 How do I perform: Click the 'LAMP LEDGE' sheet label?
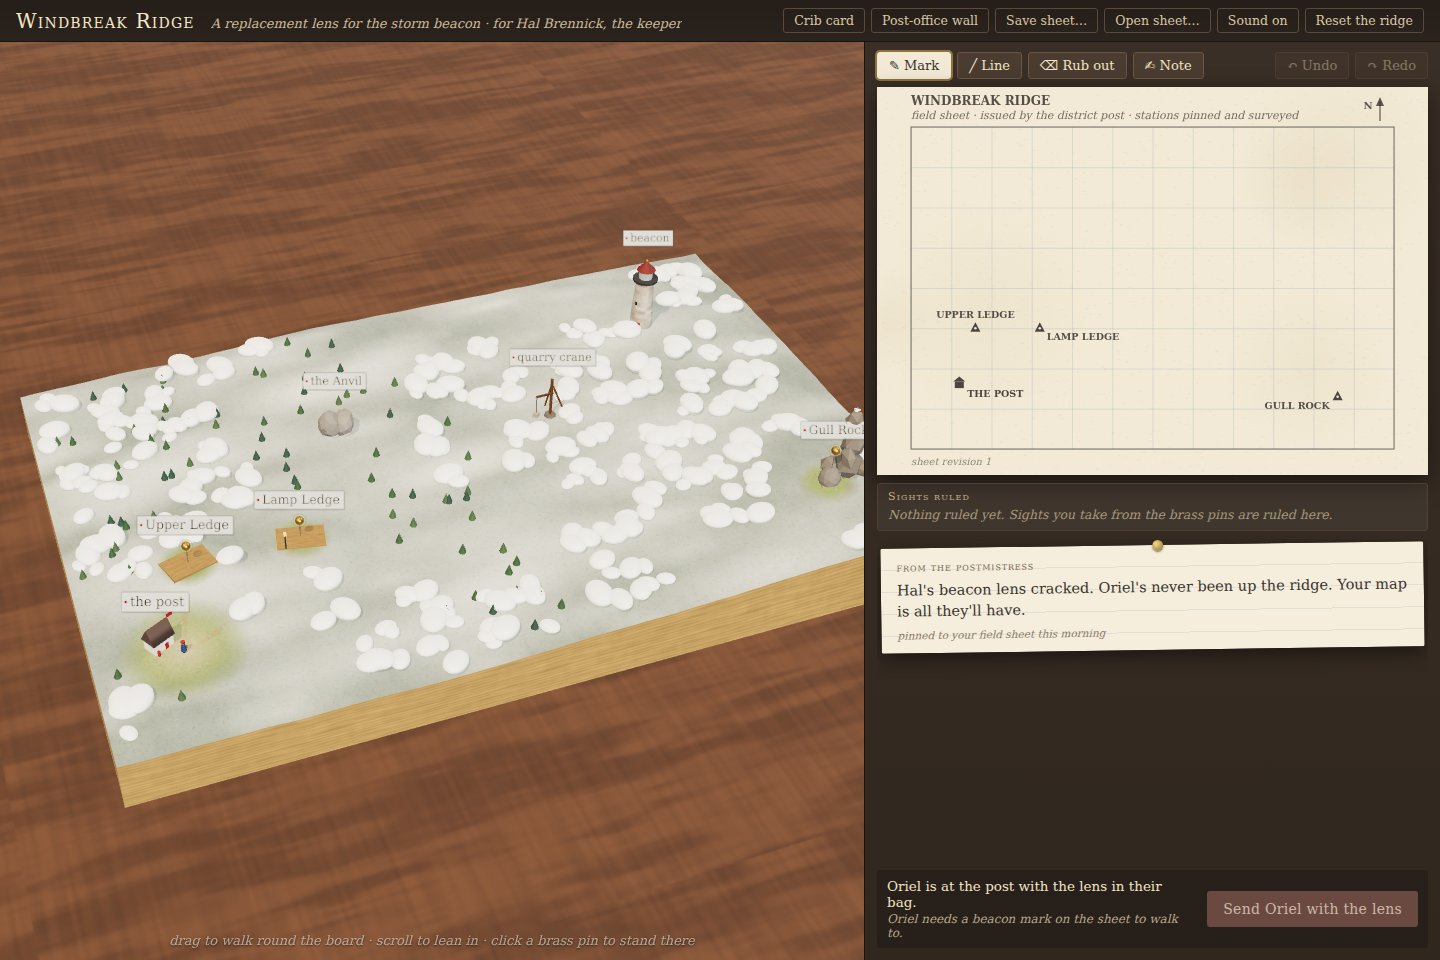point(1083,337)
